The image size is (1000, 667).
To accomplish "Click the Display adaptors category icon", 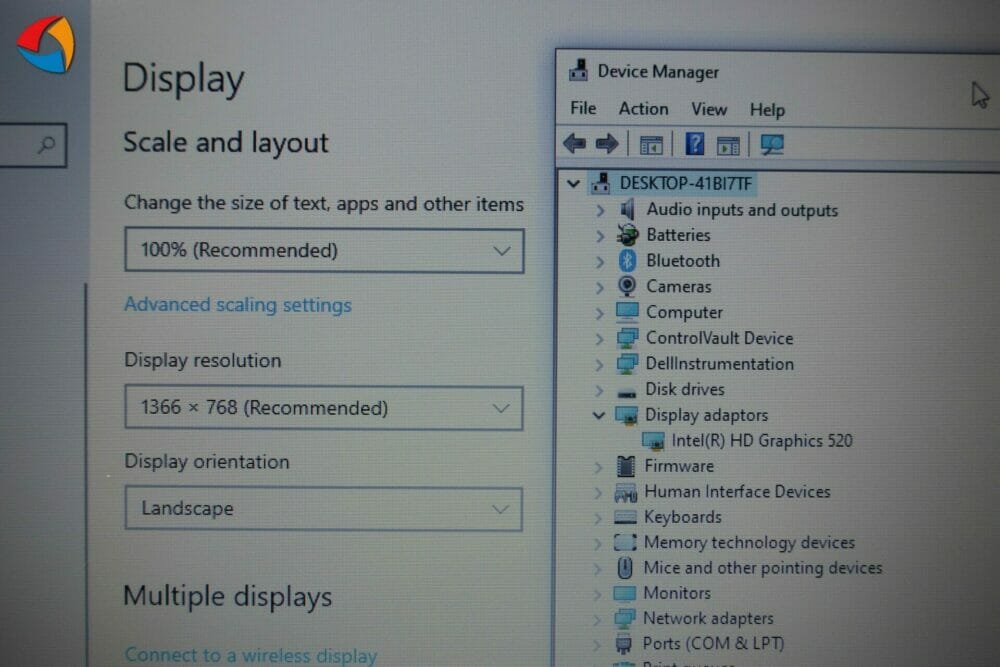I will (627, 415).
